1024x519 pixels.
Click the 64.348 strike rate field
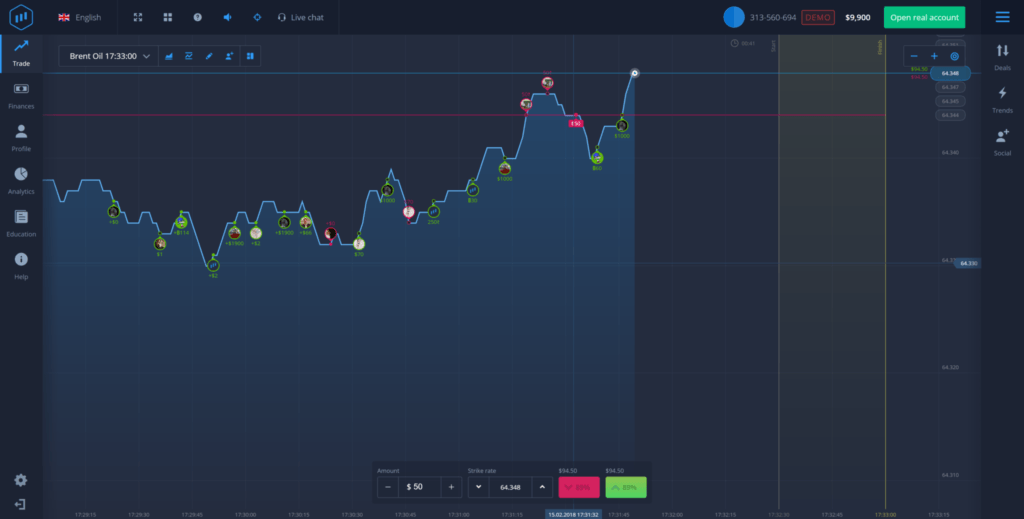point(510,487)
